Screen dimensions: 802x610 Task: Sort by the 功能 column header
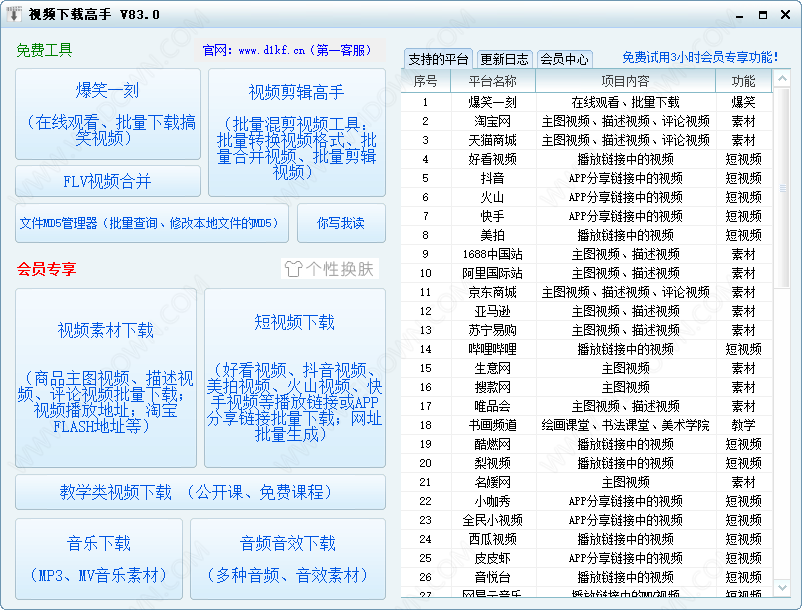[743, 81]
